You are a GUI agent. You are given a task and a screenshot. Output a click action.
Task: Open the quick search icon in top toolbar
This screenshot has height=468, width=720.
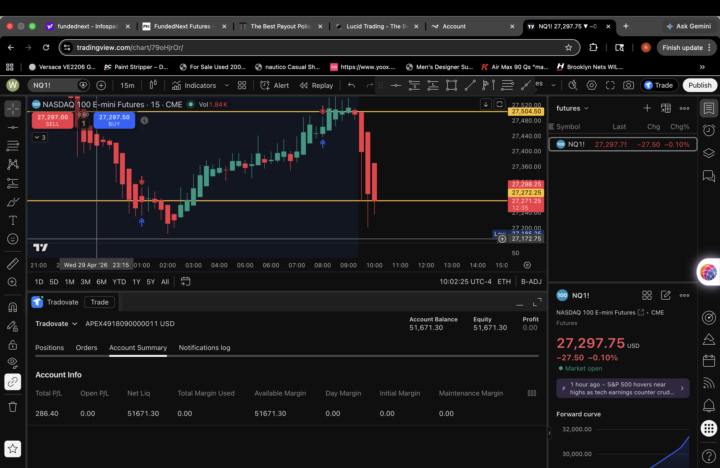(x=573, y=85)
